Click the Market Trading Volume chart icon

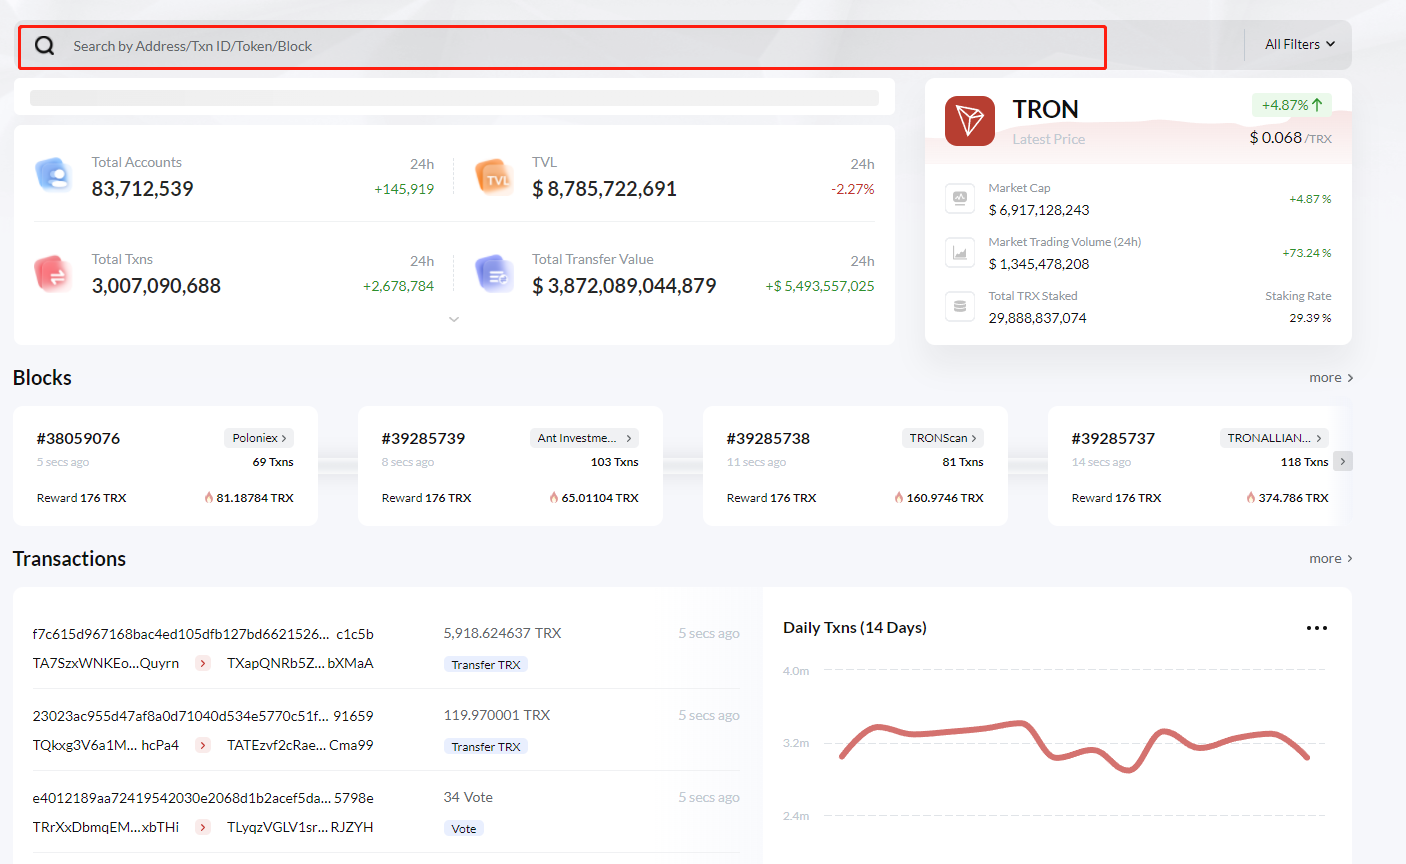[959, 253]
